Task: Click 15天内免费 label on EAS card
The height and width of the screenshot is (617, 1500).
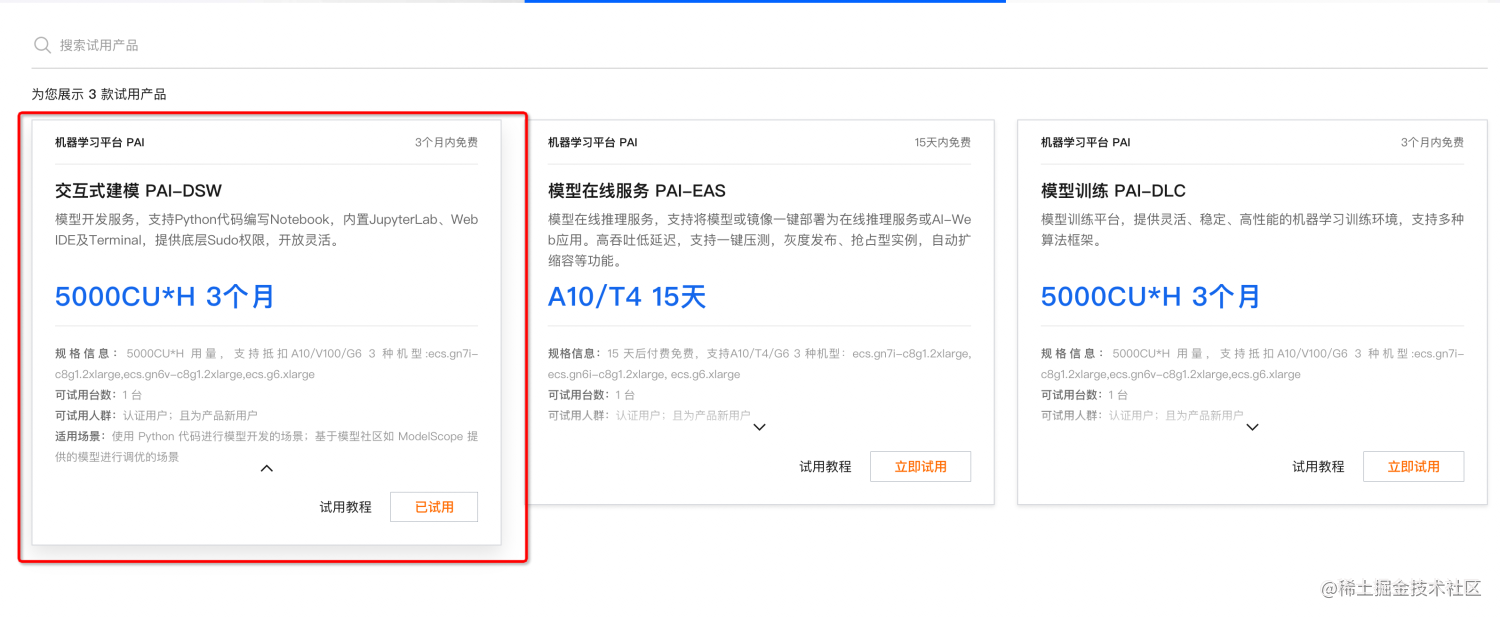Action: point(942,142)
